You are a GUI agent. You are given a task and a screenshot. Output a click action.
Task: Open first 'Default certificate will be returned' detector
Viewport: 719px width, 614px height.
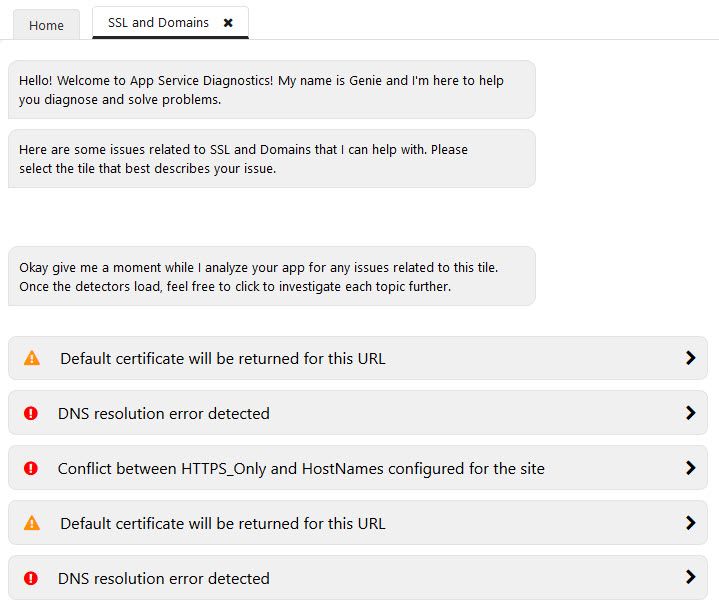[x=358, y=358]
